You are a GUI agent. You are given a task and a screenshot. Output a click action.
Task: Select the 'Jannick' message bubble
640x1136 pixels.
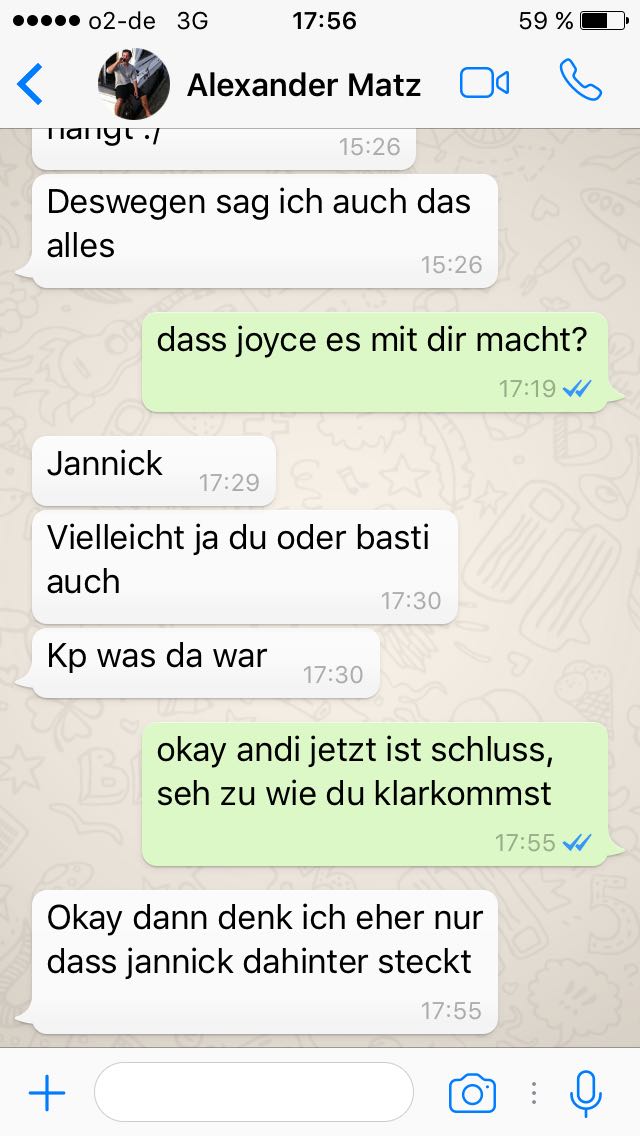click(x=154, y=471)
